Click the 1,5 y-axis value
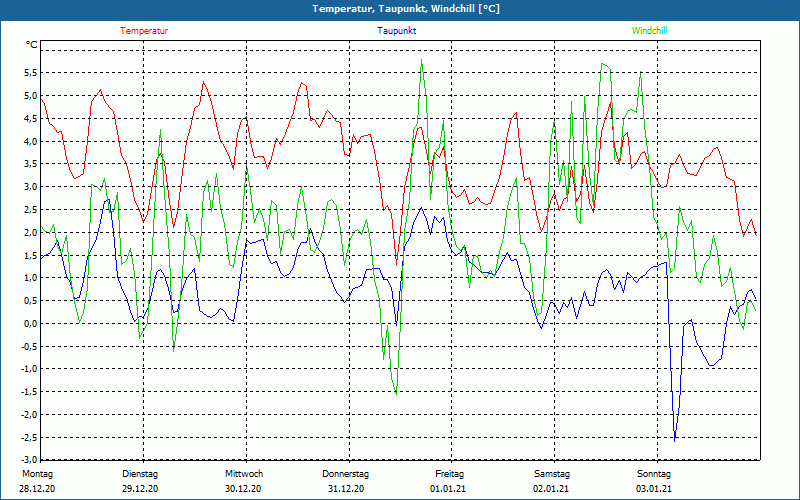This screenshot has width=800, height=500. (30, 255)
